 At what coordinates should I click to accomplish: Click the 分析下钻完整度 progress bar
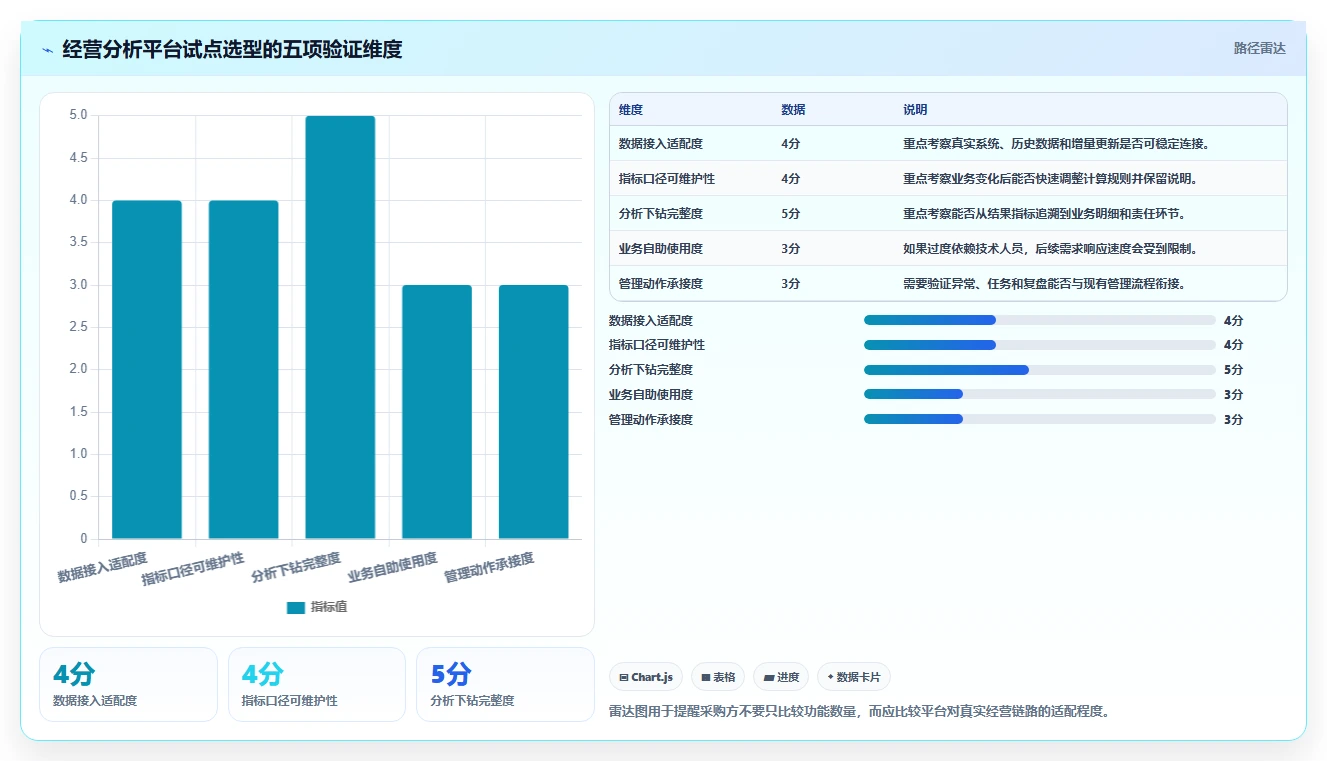tap(1040, 370)
